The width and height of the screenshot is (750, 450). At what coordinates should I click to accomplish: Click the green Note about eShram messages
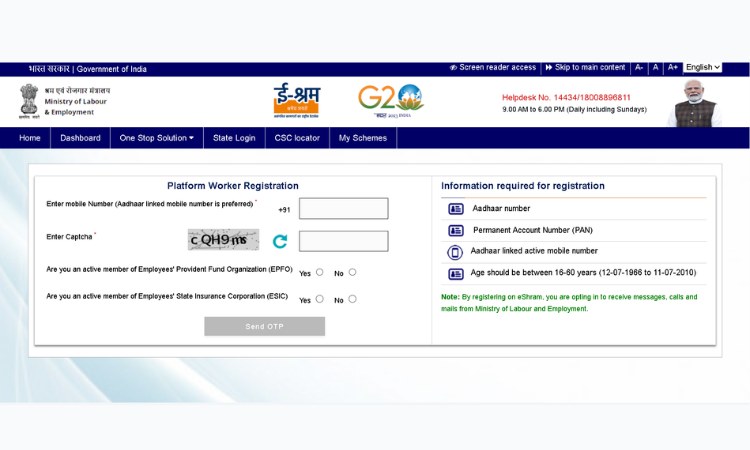click(569, 303)
